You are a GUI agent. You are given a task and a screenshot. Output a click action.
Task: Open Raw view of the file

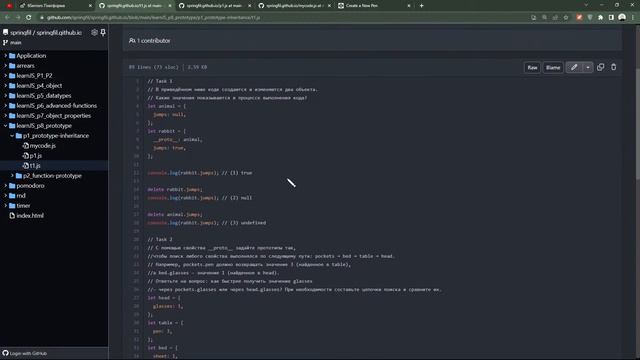pyautogui.click(x=532, y=67)
